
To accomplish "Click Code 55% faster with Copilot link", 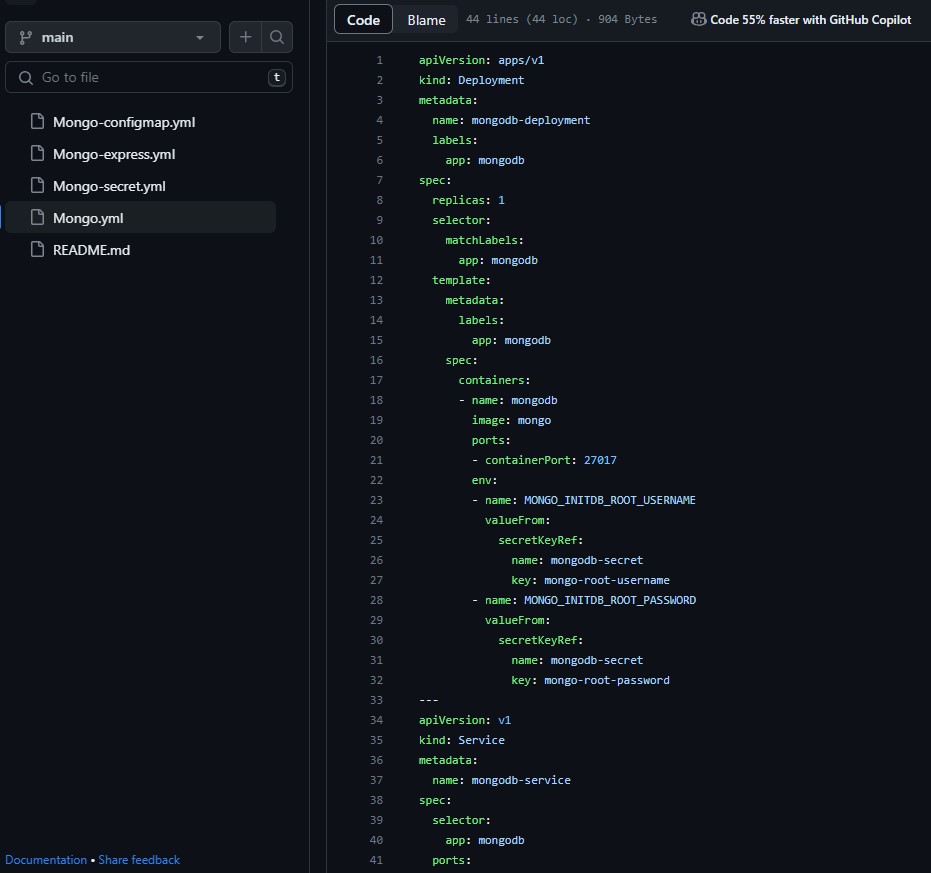I will 810,20.
